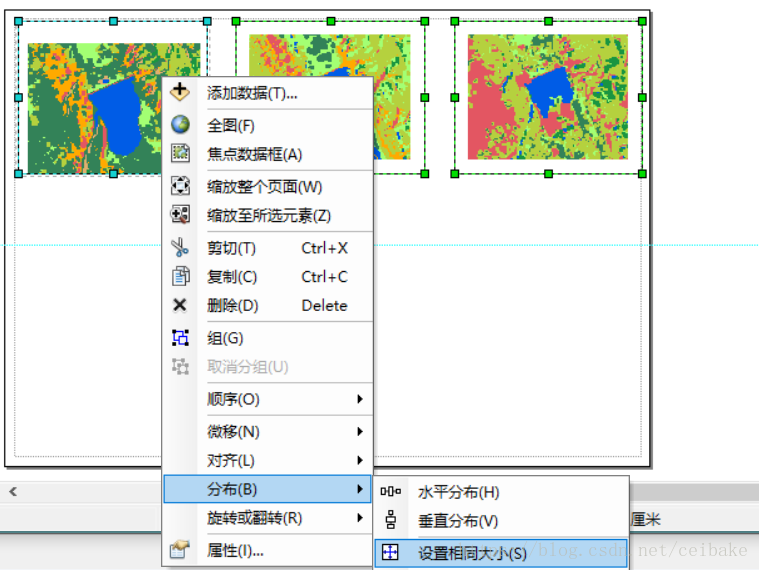Click the disabled 取消分组(U) entry

(x=268, y=367)
